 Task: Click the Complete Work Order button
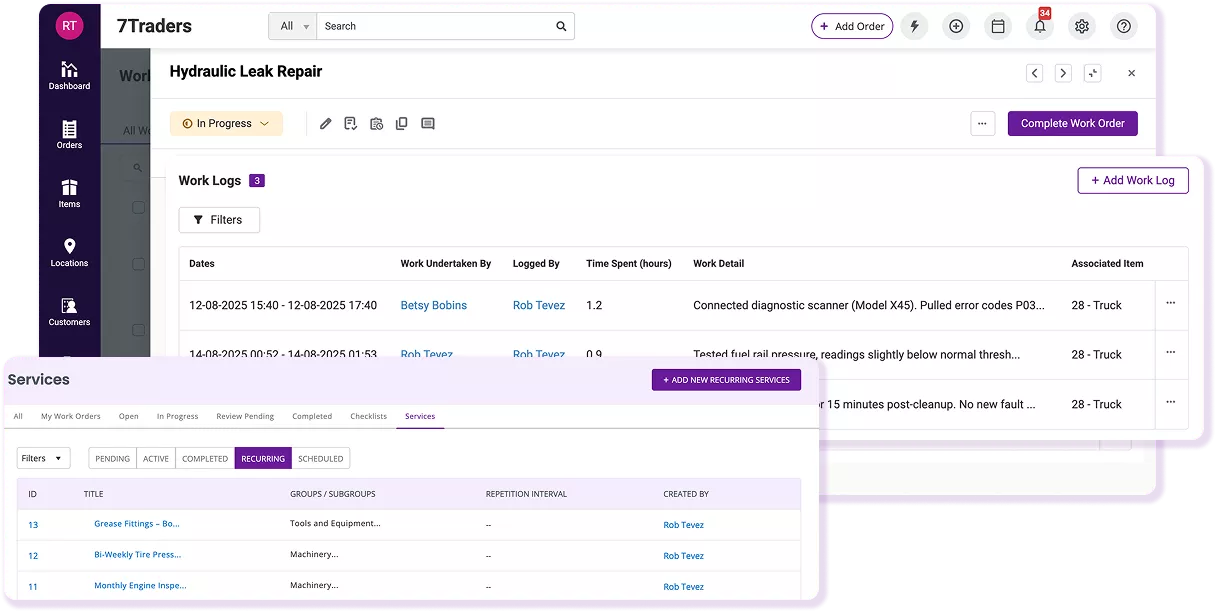point(1072,123)
